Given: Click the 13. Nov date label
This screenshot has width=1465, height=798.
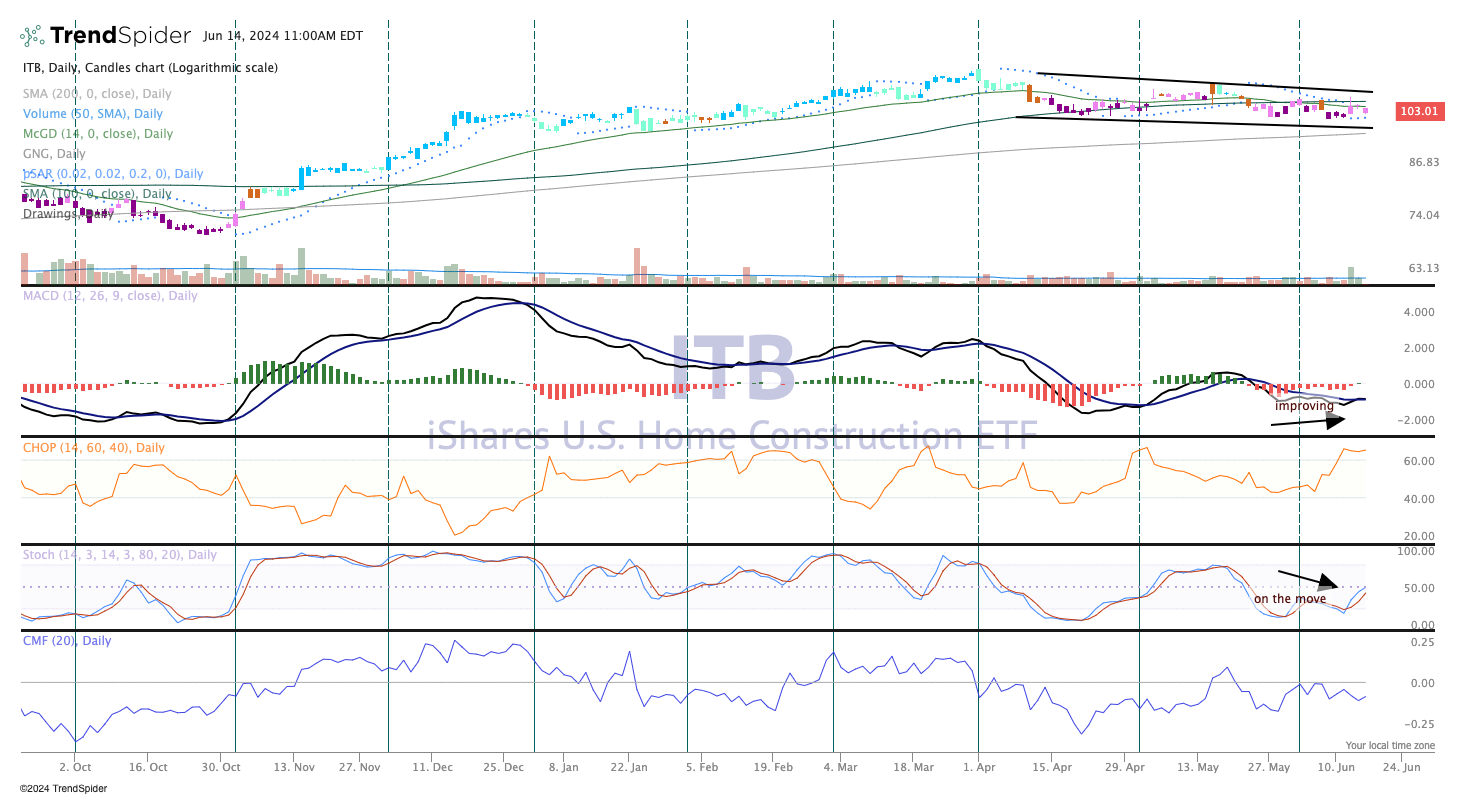Looking at the screenshot, I should (293, 767).
